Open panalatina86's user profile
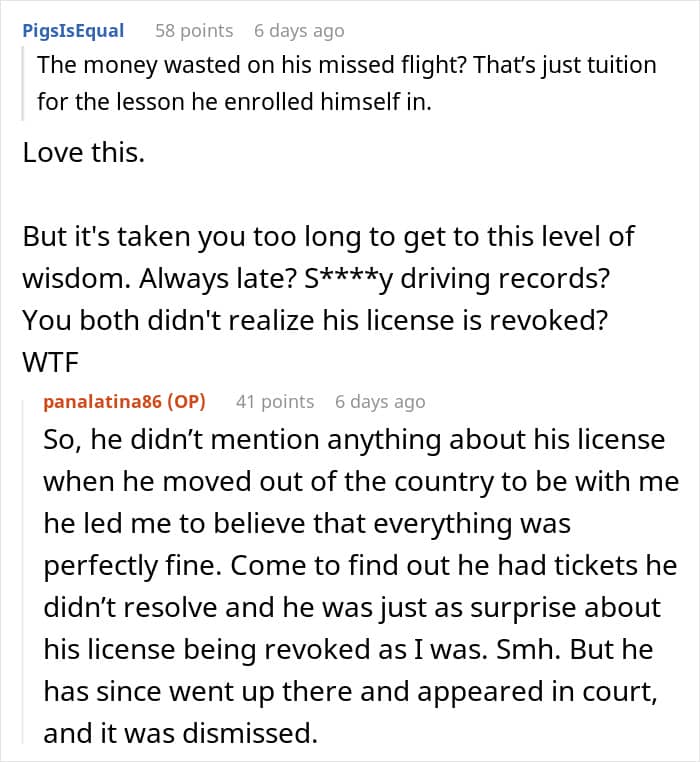The height and width of the screenshot is (762, 700). point(104,401)
